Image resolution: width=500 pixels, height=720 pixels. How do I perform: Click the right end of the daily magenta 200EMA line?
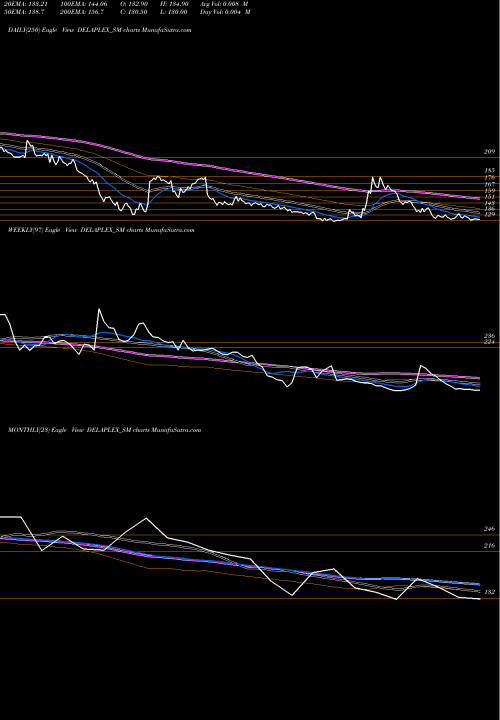click(x=479, y=198)
